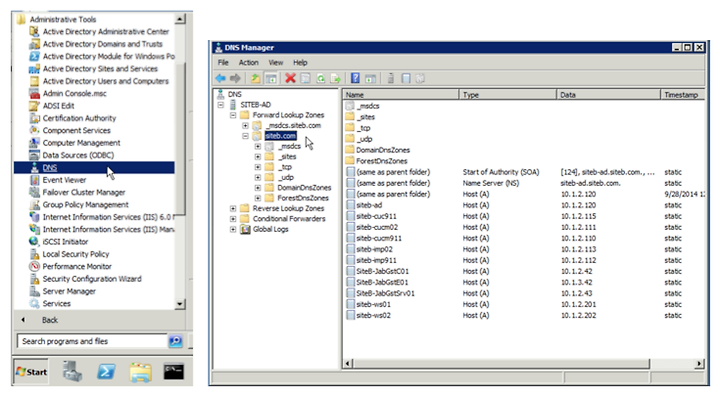Click the horizontal scrollbar thumb in record list
The image size is (720, 398).
pos(501,364)
